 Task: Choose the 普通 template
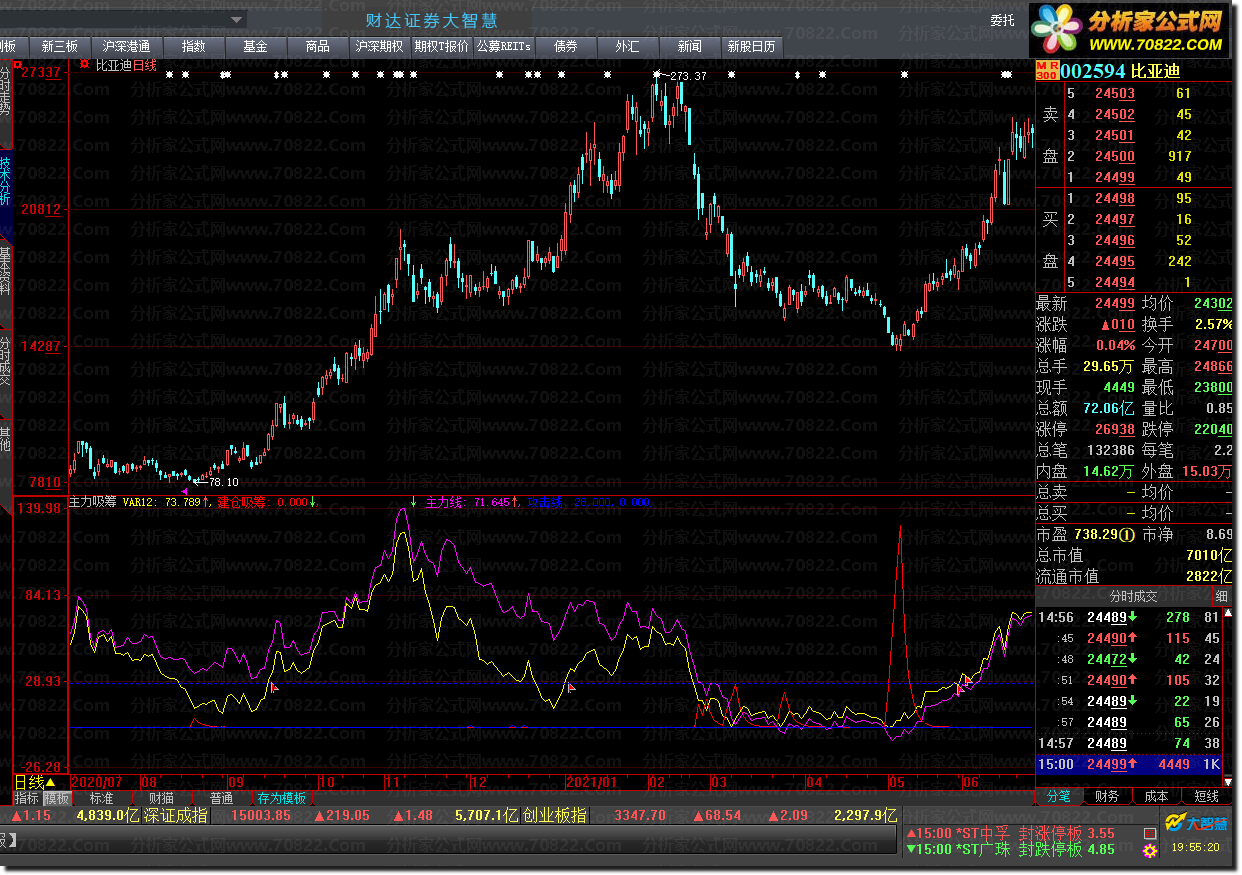click(x=221, y=799)
